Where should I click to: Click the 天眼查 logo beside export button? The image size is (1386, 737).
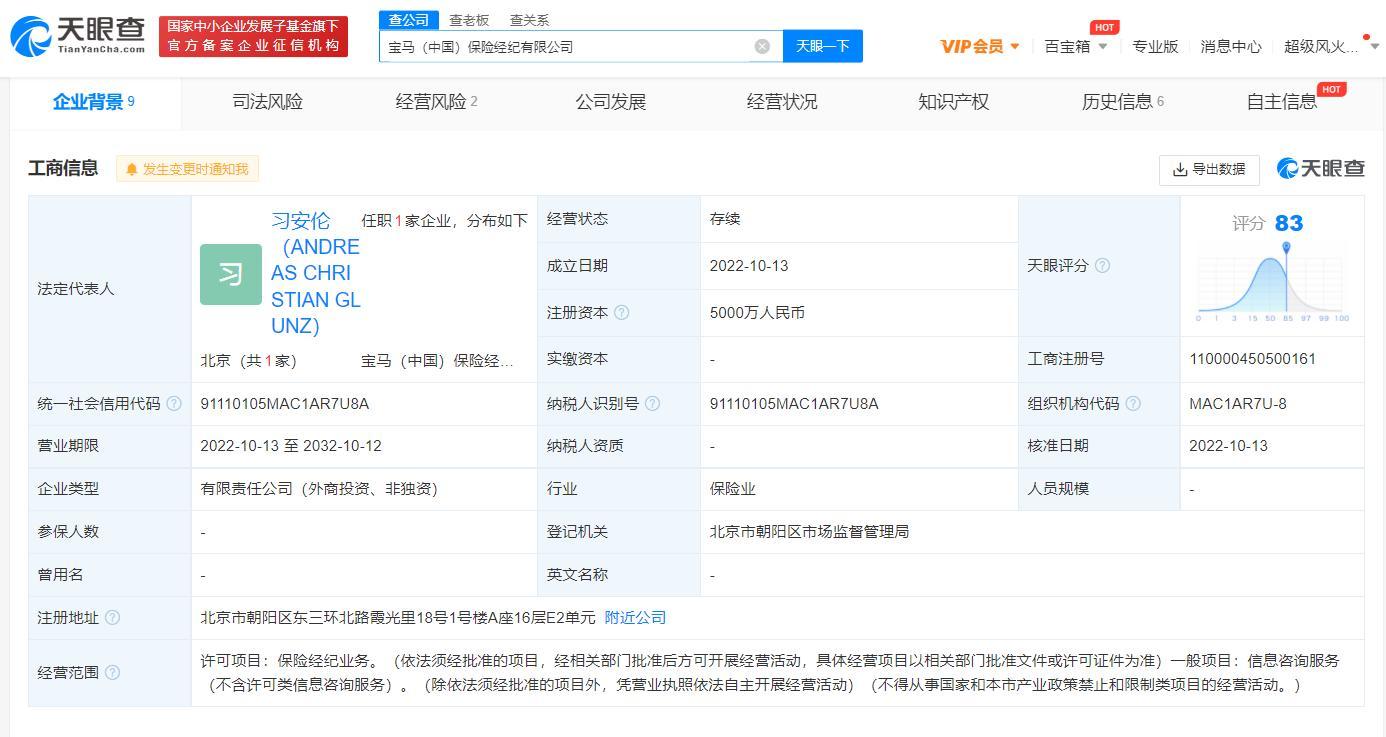pos(1320,169)
